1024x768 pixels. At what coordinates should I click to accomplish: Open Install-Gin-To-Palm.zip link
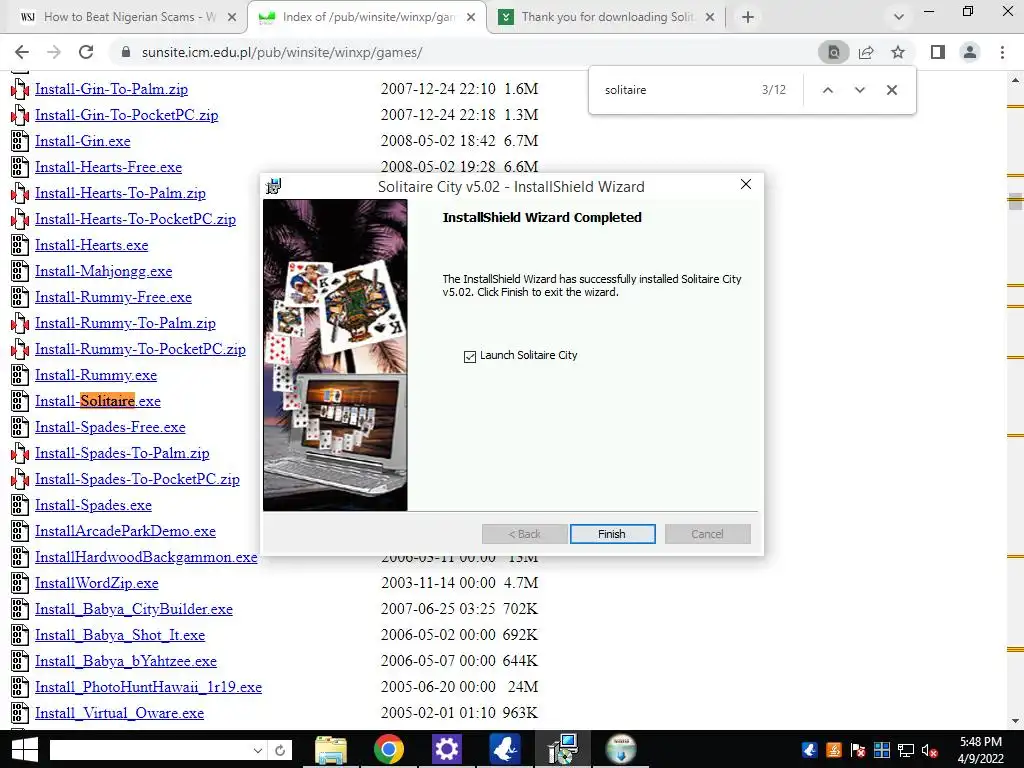pos(112,89)
